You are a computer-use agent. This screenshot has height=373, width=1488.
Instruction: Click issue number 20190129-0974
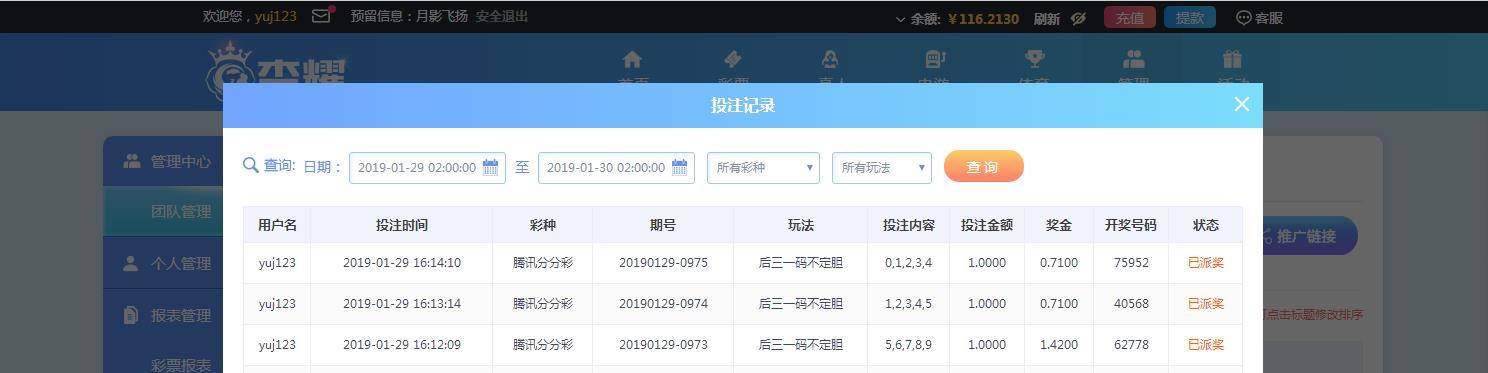pyautogui.click(x=663, y=304)
